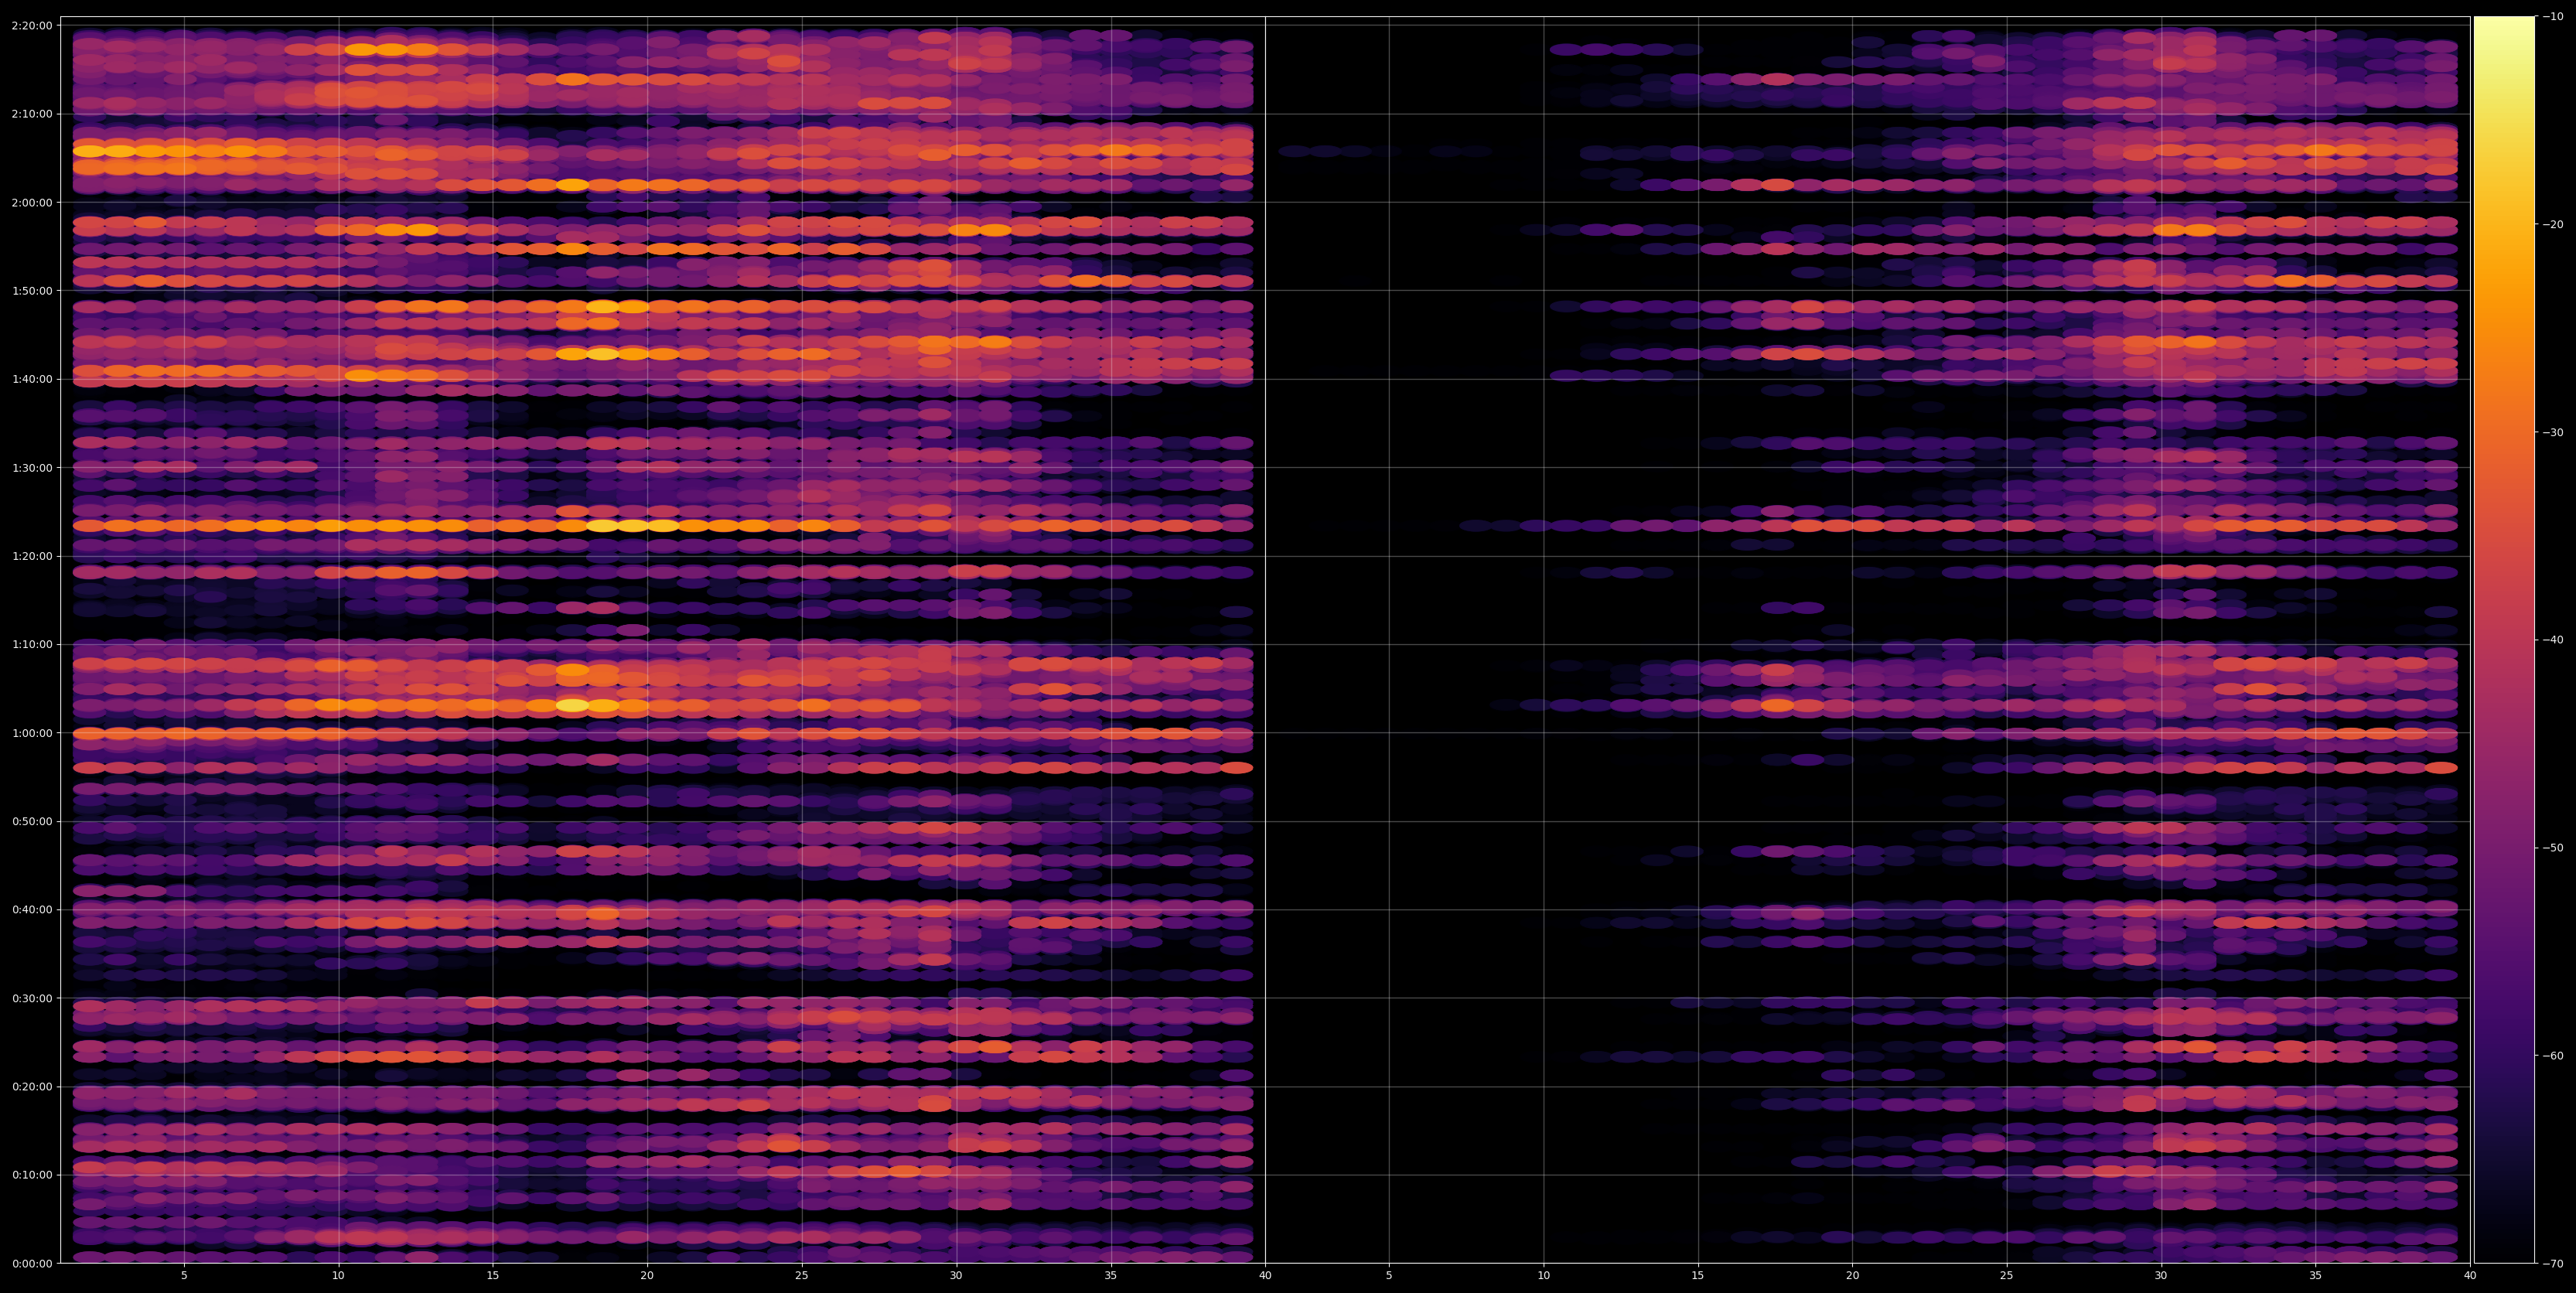Click the −60 colorbar tick label

click(x=2553, y=1056)
